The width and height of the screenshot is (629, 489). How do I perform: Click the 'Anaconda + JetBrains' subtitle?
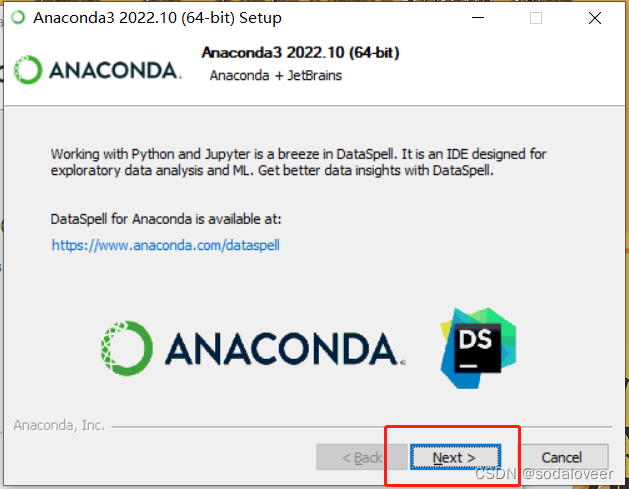click(276, 75)
